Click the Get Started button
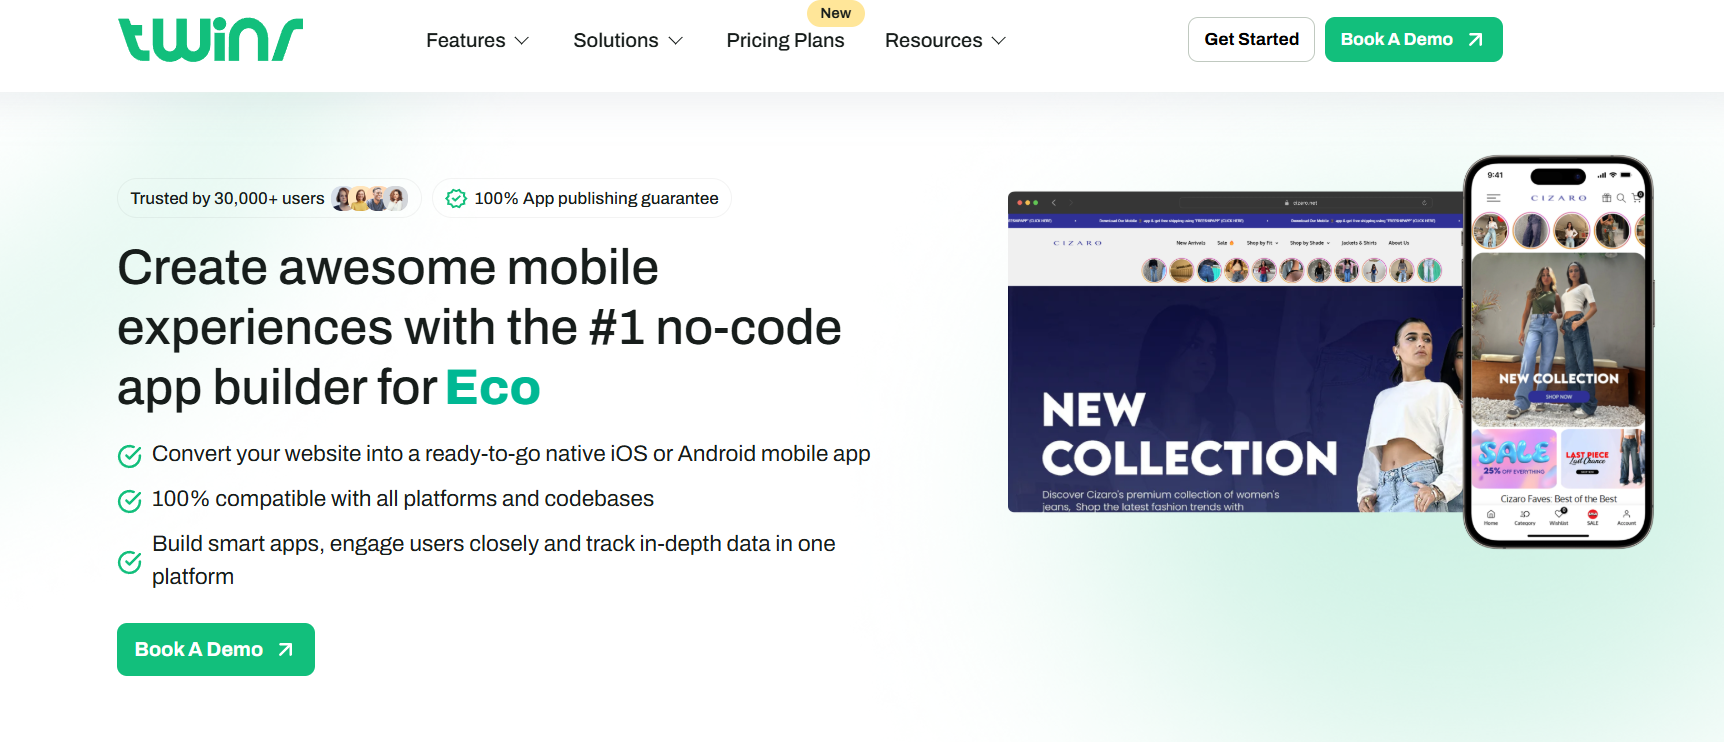Screen dimensions: 1724x742 1251,40
